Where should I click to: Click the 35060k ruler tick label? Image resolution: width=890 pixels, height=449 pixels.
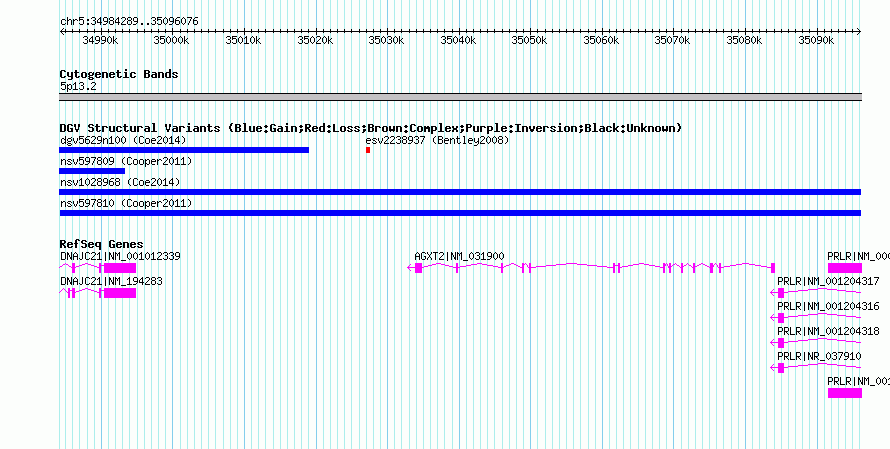601,40
